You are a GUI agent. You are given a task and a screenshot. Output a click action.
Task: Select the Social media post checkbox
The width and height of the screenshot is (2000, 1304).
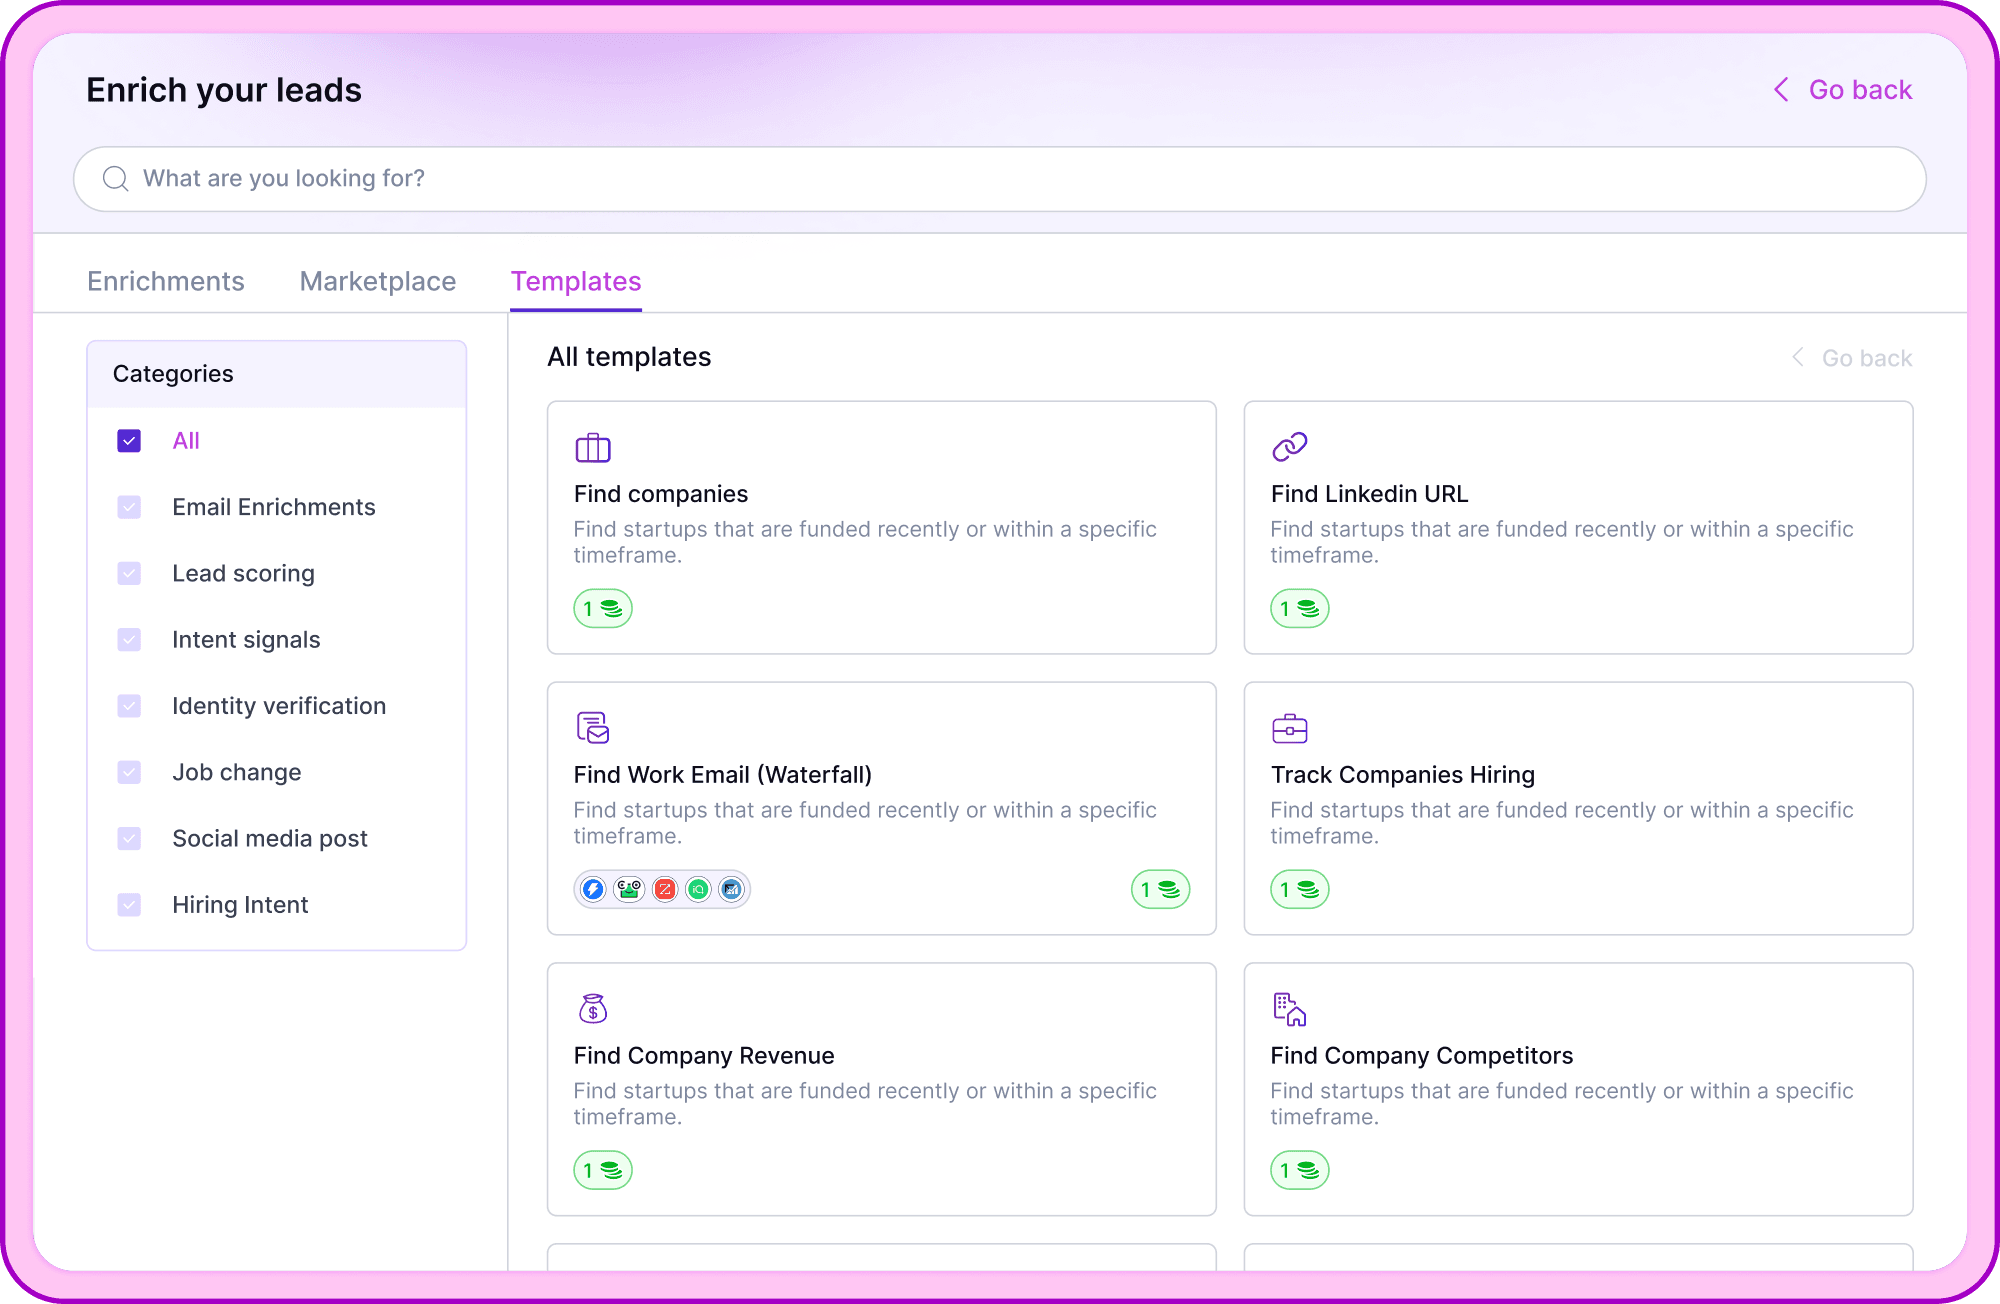(129, 838)
